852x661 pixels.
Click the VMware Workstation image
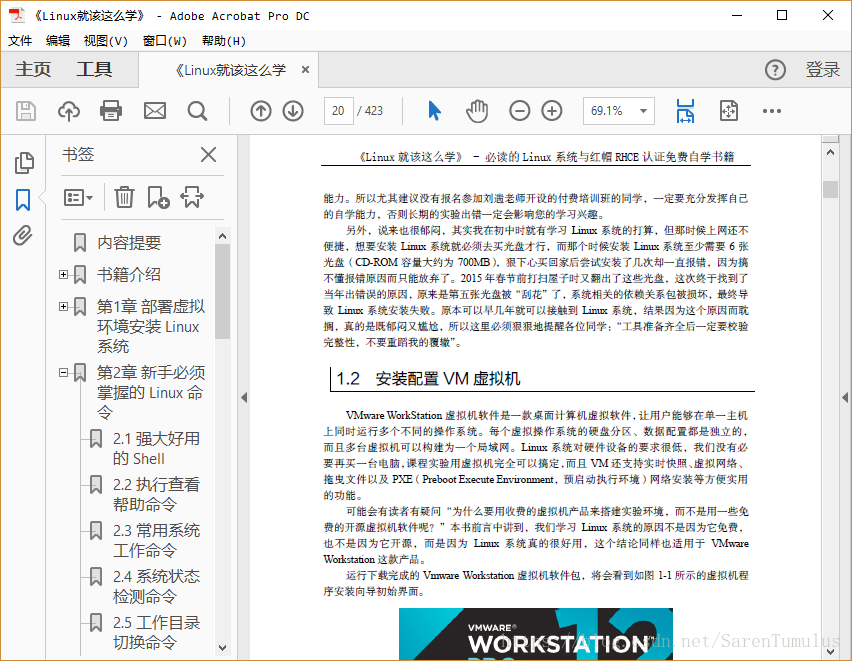pos(536,634)
